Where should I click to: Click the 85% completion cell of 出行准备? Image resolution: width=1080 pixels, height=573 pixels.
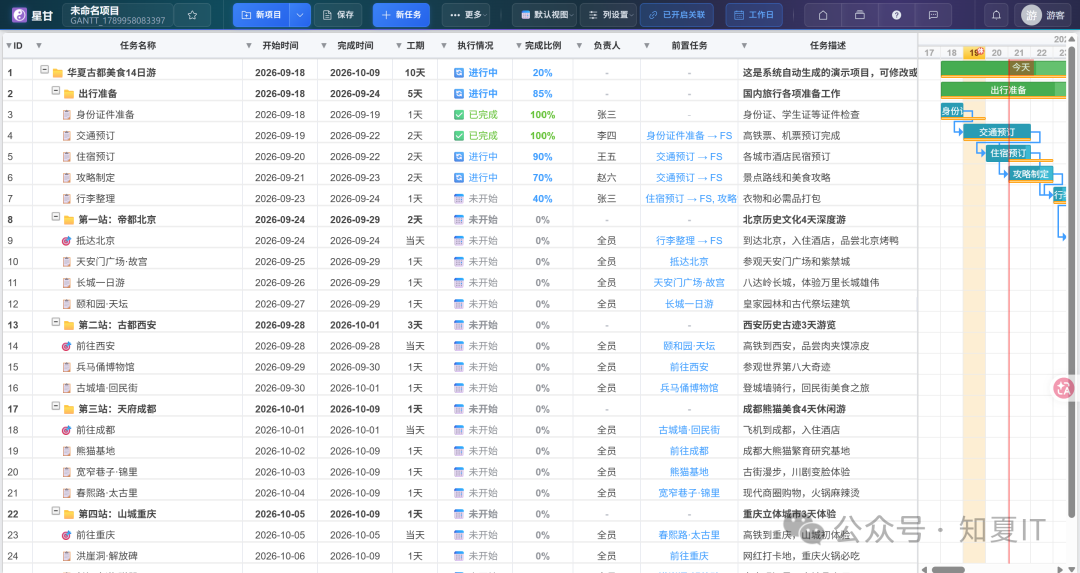(x=542, y=94)
